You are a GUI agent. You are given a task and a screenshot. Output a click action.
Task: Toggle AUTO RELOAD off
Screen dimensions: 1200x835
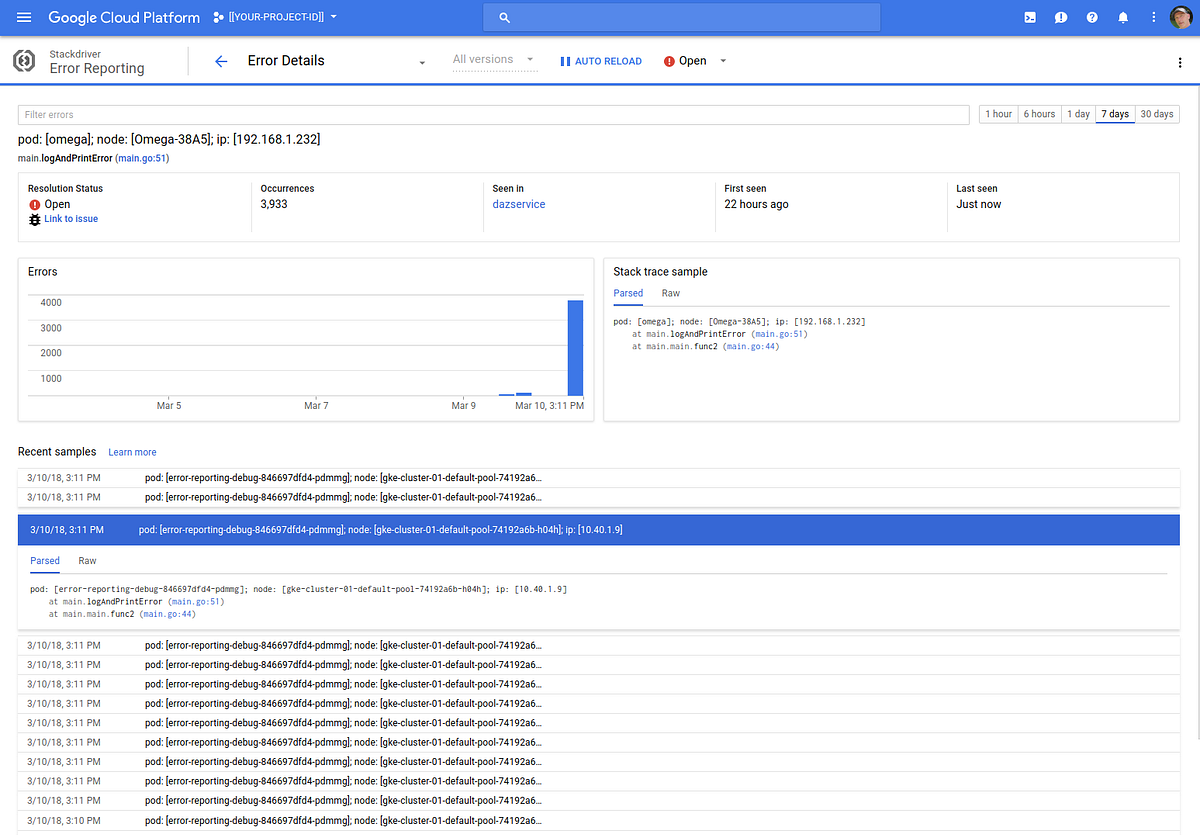(600, 61)
